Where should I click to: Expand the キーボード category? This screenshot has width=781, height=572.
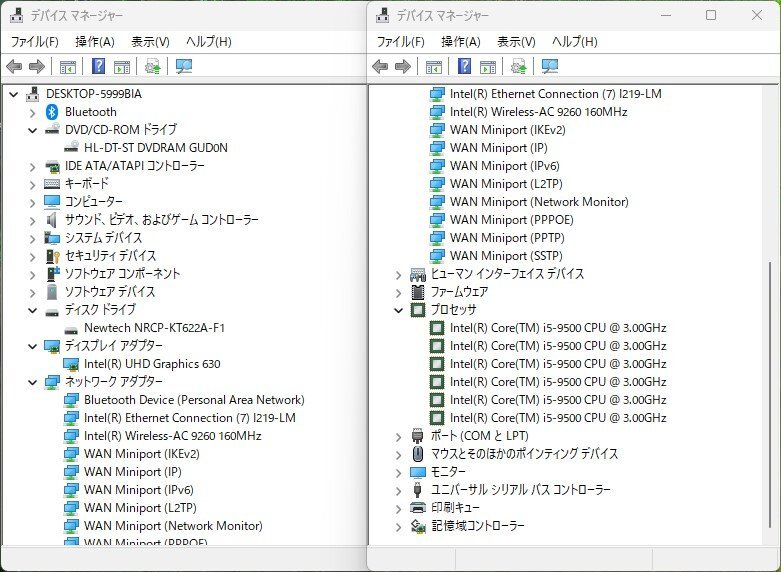(x=32, y=184)
